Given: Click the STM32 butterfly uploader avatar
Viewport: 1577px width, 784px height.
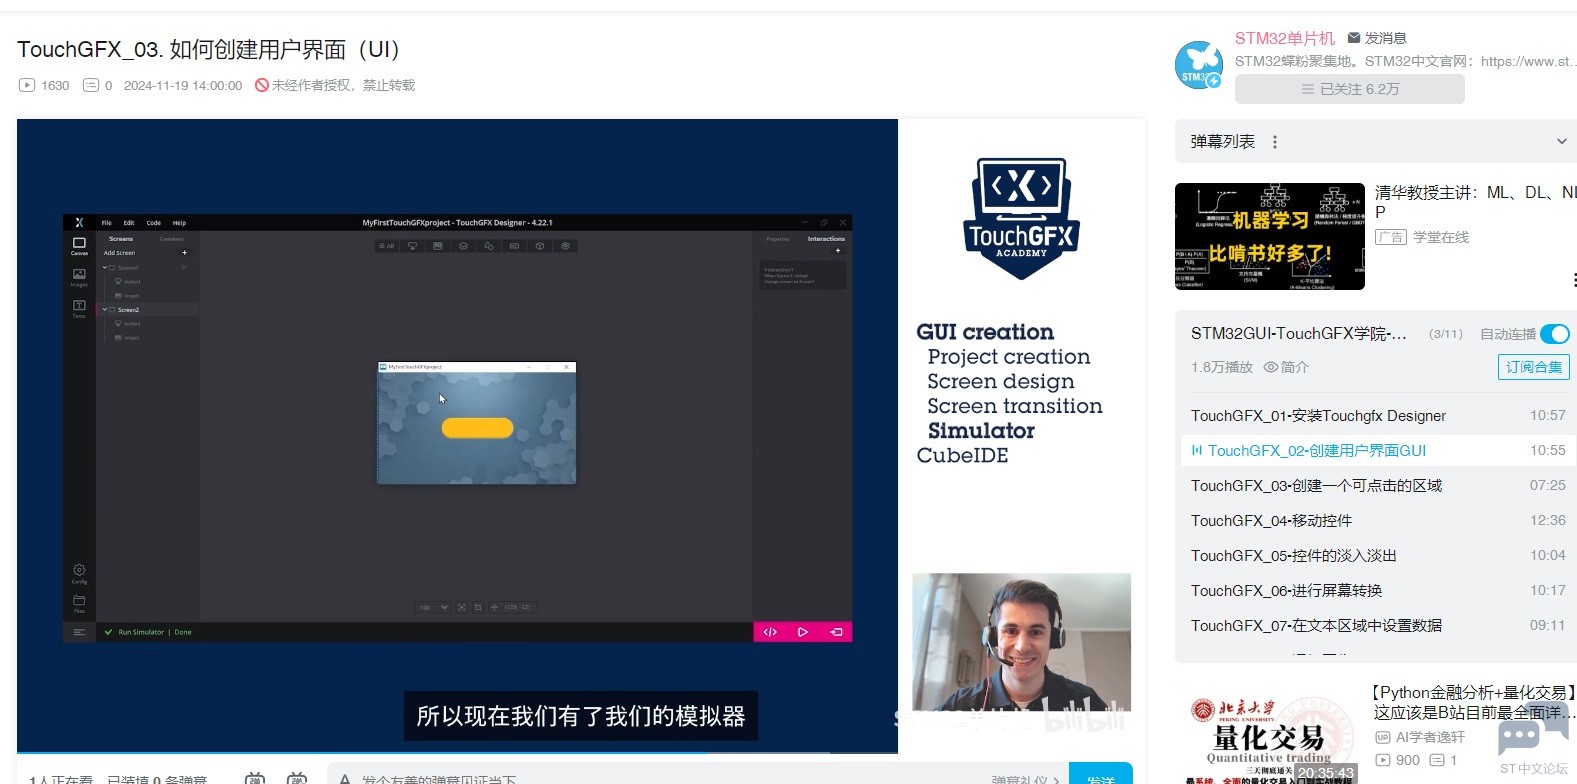Looking at the screenshot, I should click(x=1198, y=65).
